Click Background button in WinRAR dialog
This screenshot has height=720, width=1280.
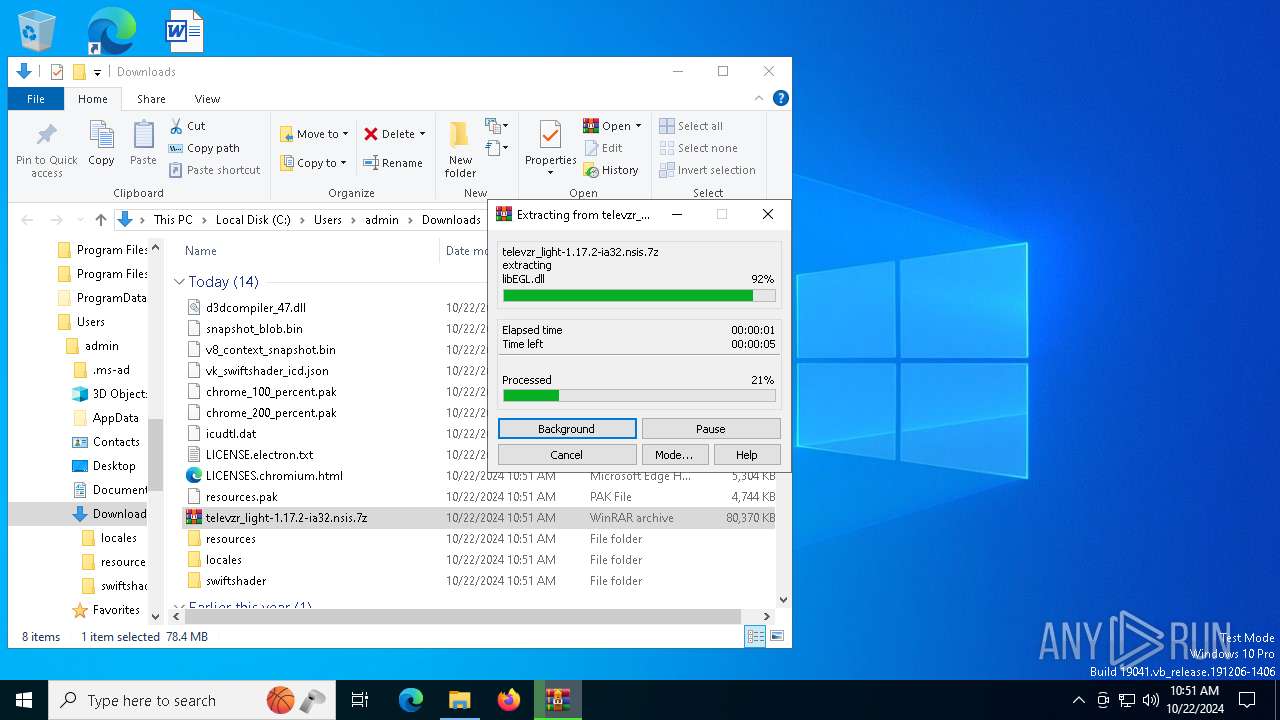567,429
